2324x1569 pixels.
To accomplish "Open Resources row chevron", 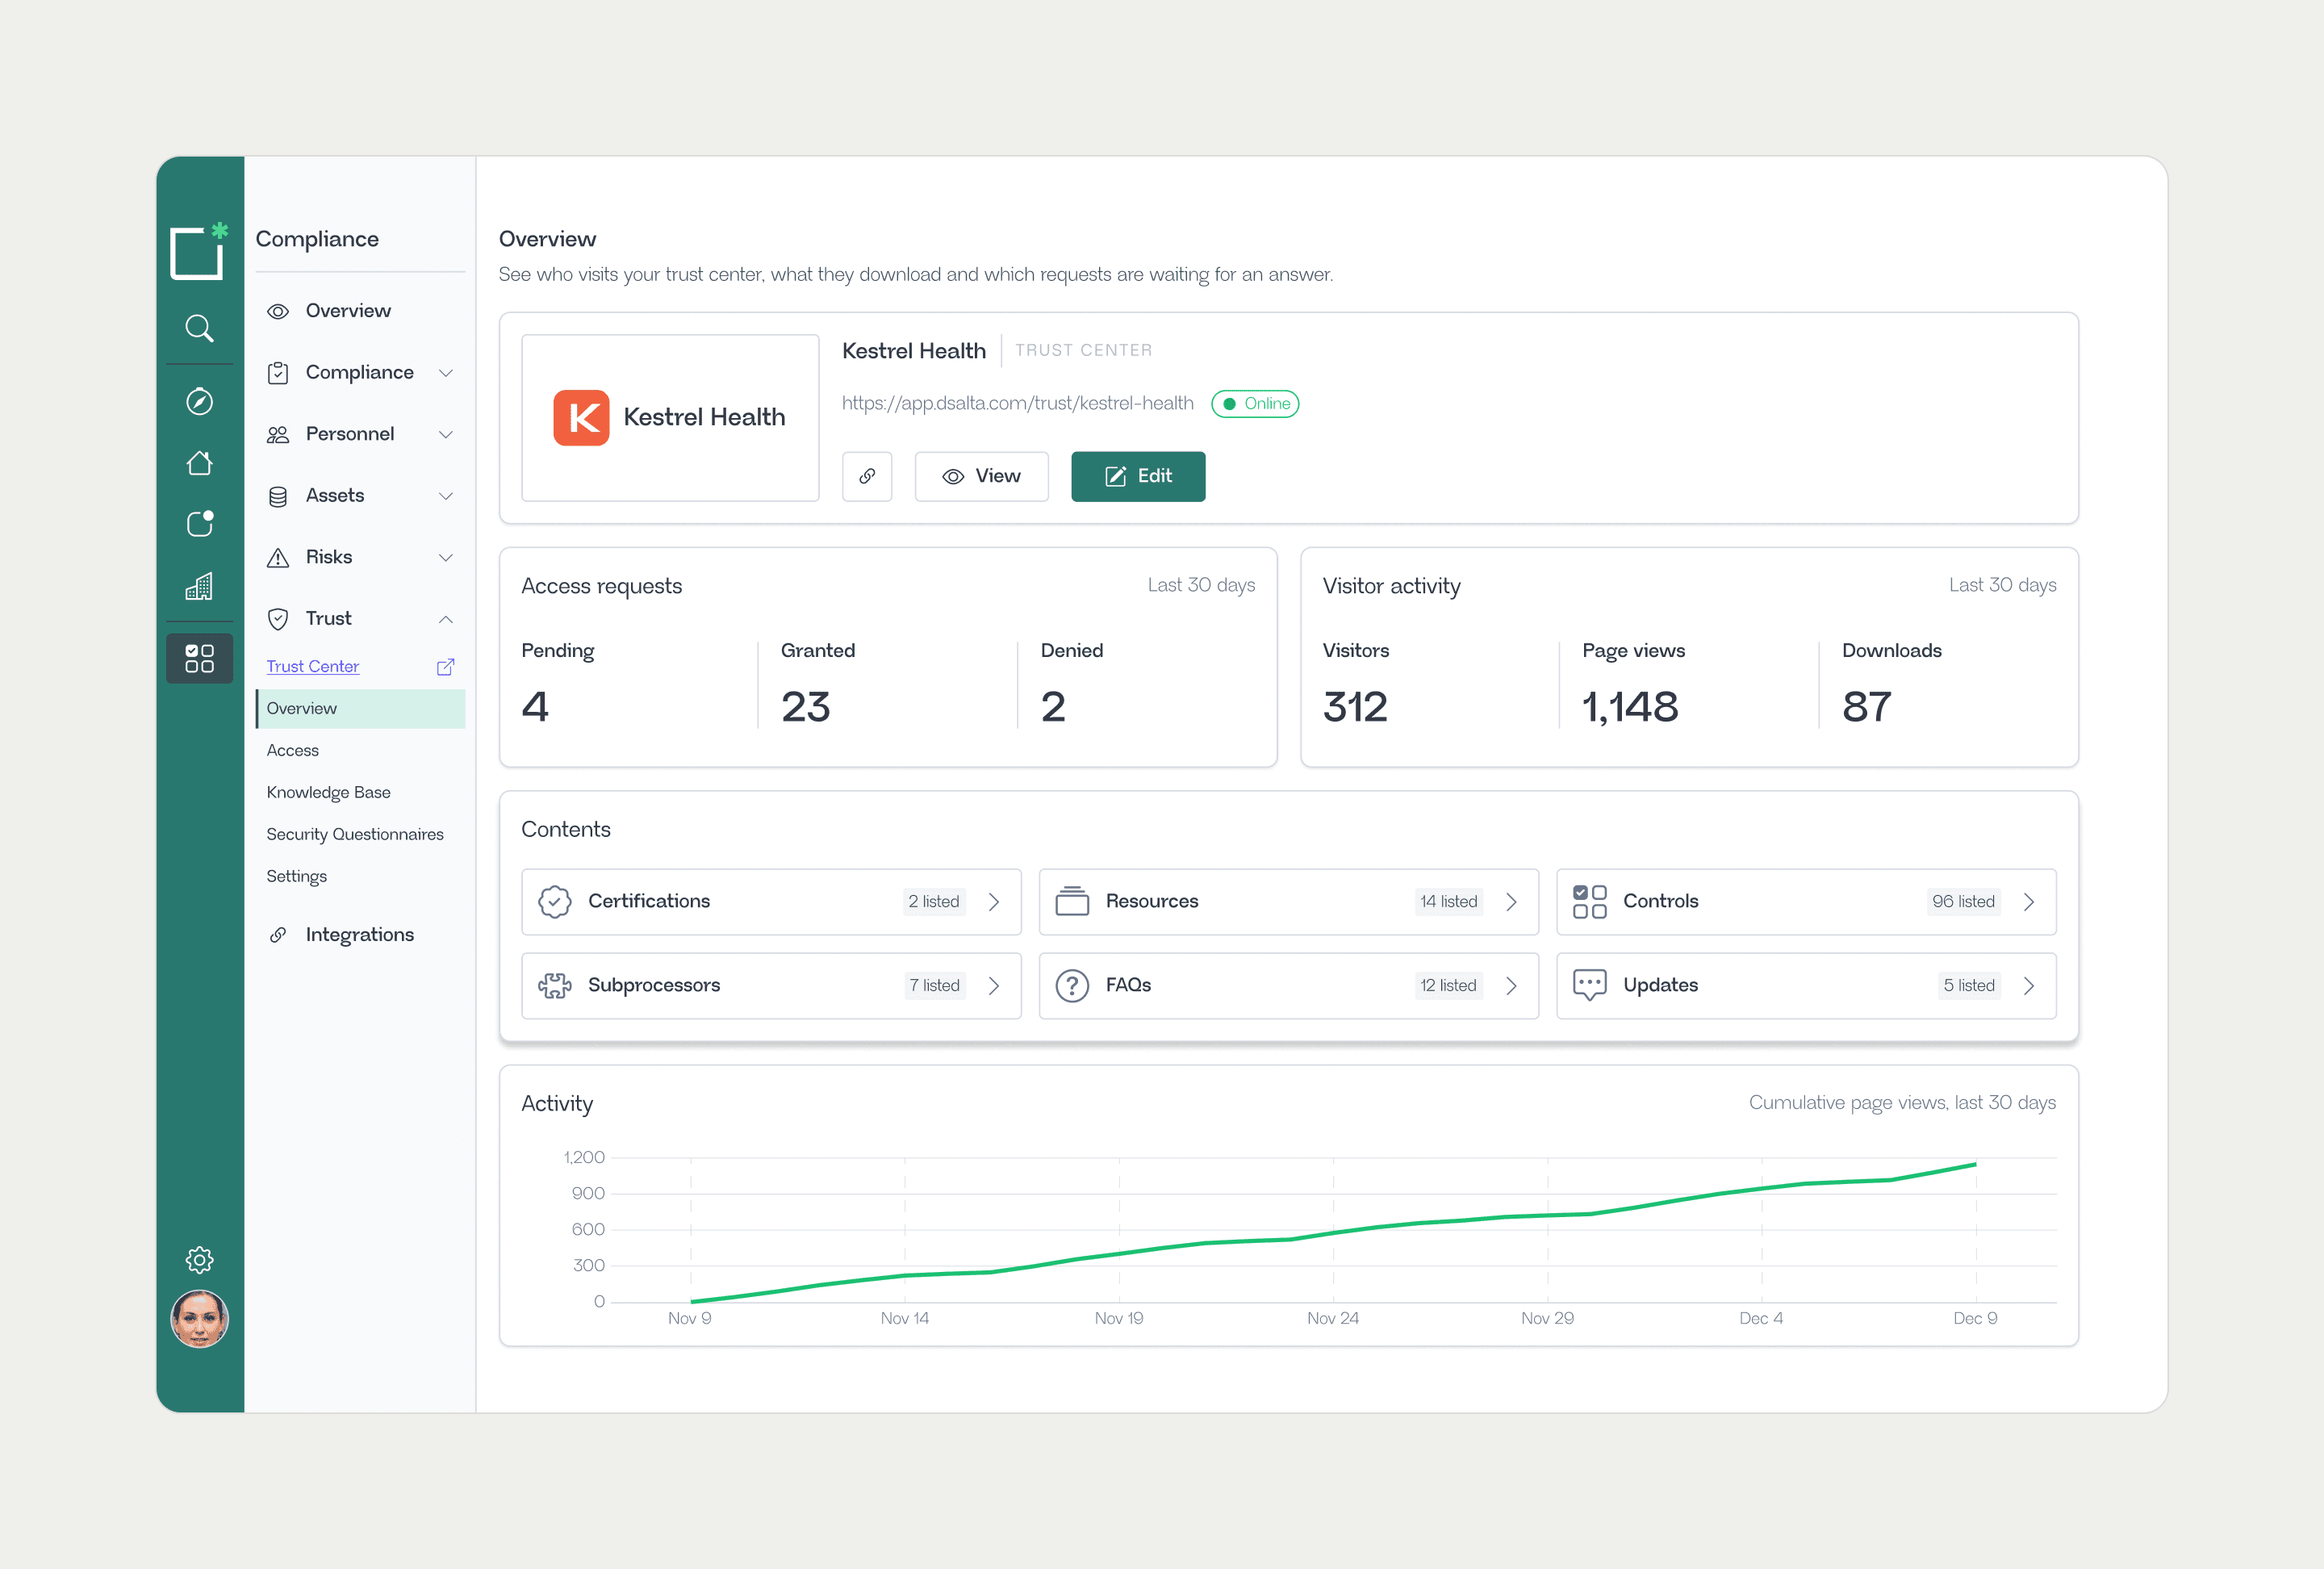I will tap(1511, 901).
